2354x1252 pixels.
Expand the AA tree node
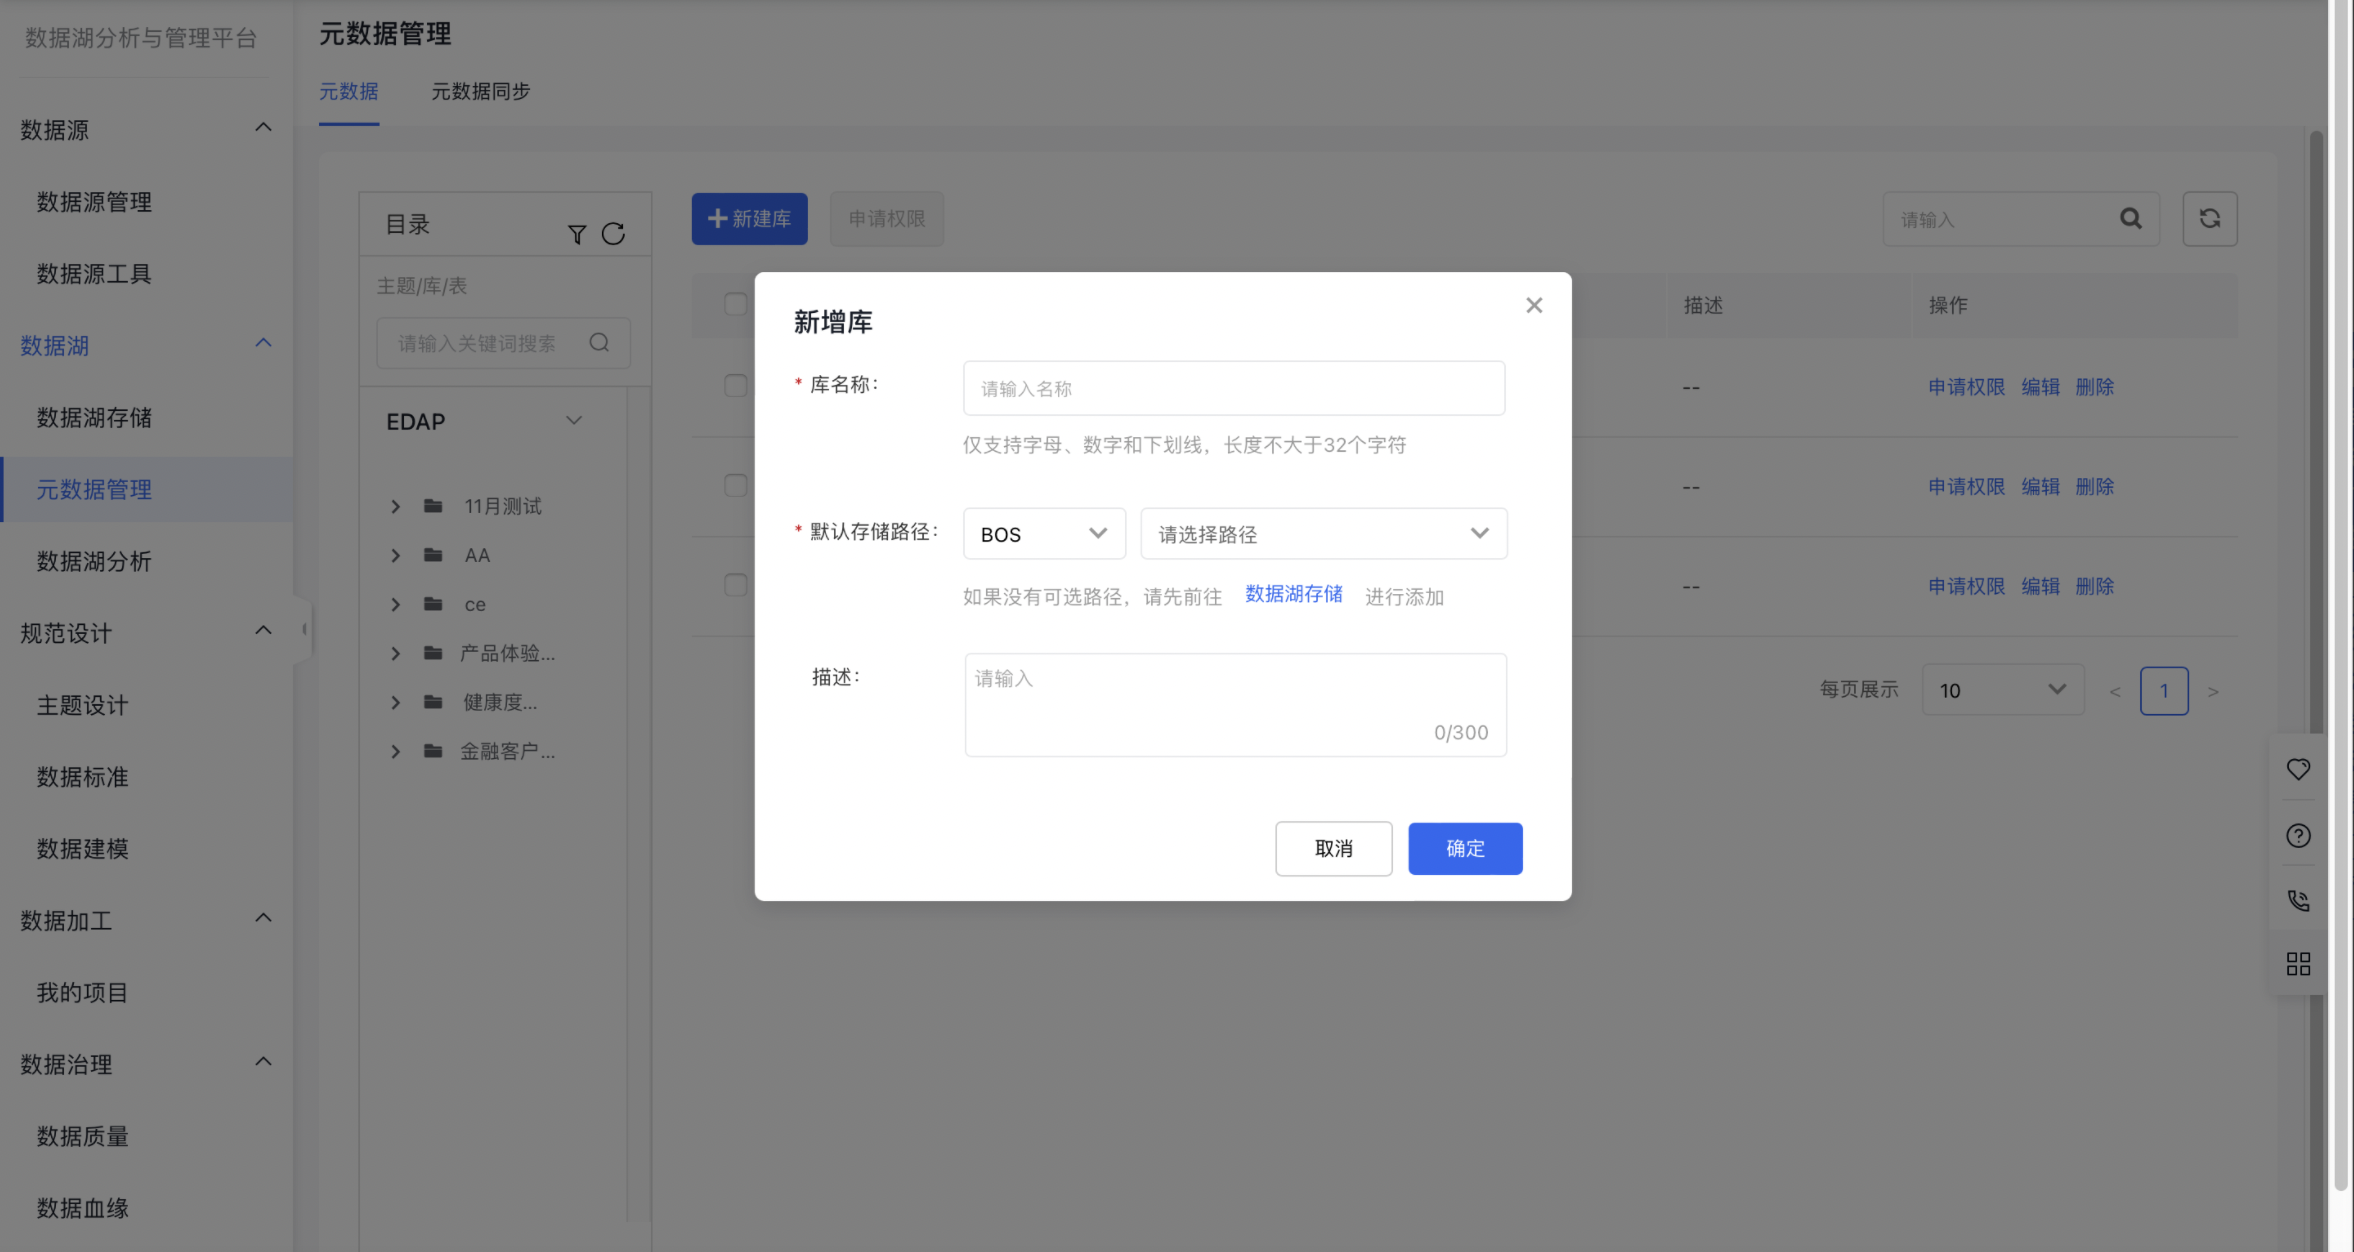(395, 556)
